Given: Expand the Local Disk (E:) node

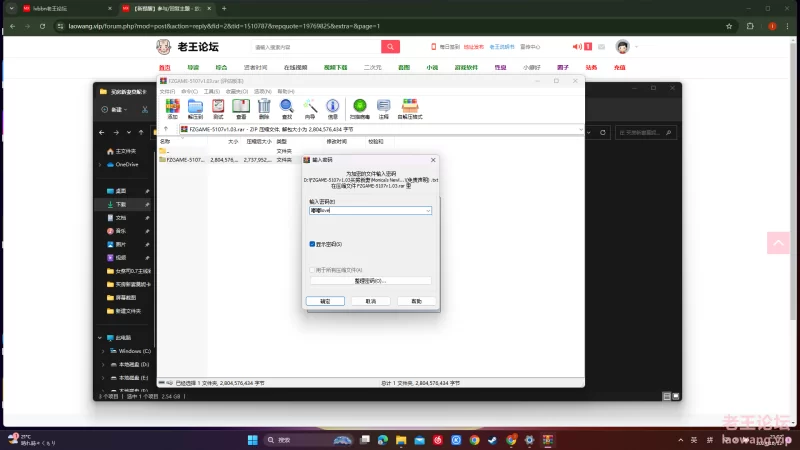Looking at the screenshot, I should point(103,378).
